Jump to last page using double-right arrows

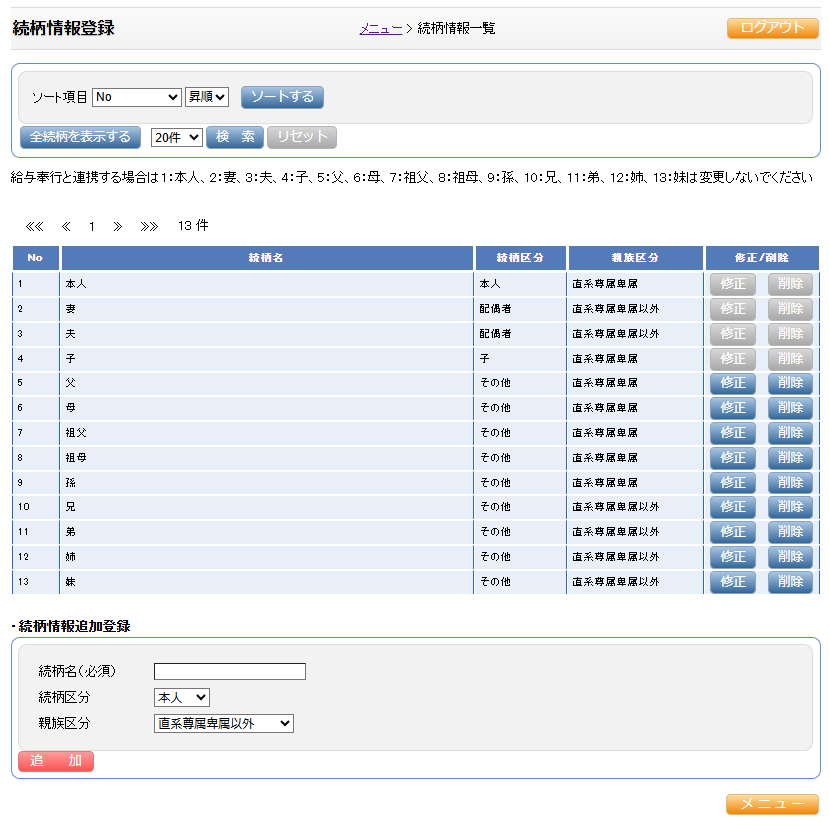click(x=149, y=226)
